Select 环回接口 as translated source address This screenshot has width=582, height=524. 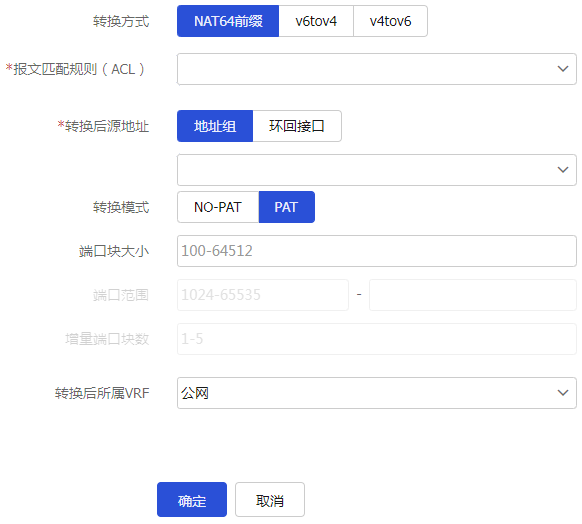click(x=297, y=126)
